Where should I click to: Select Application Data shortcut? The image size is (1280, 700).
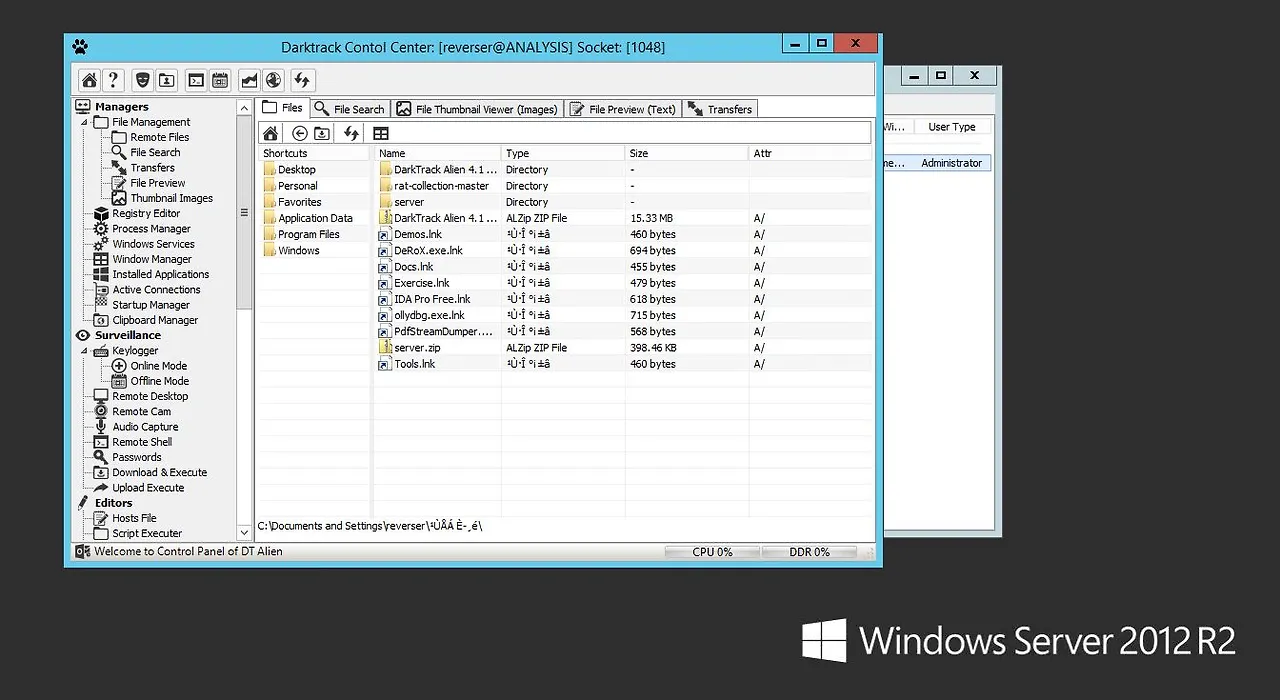coord(315,218)
